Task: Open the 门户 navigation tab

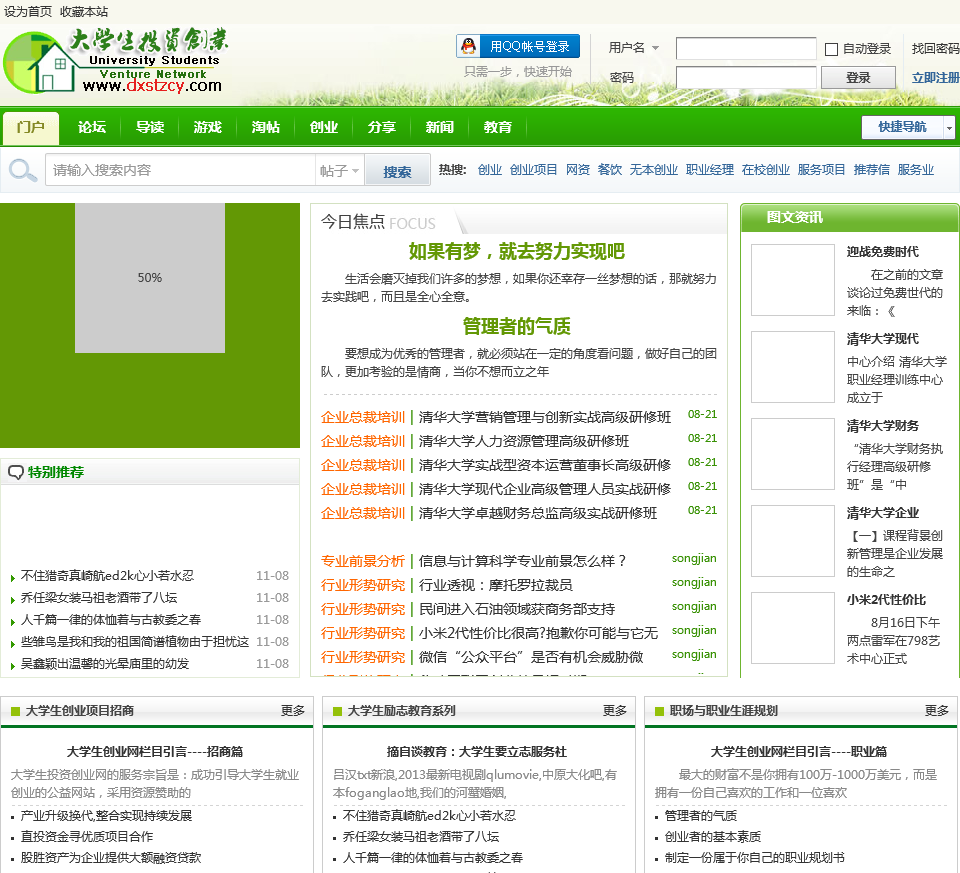Action: pos(31,127)
